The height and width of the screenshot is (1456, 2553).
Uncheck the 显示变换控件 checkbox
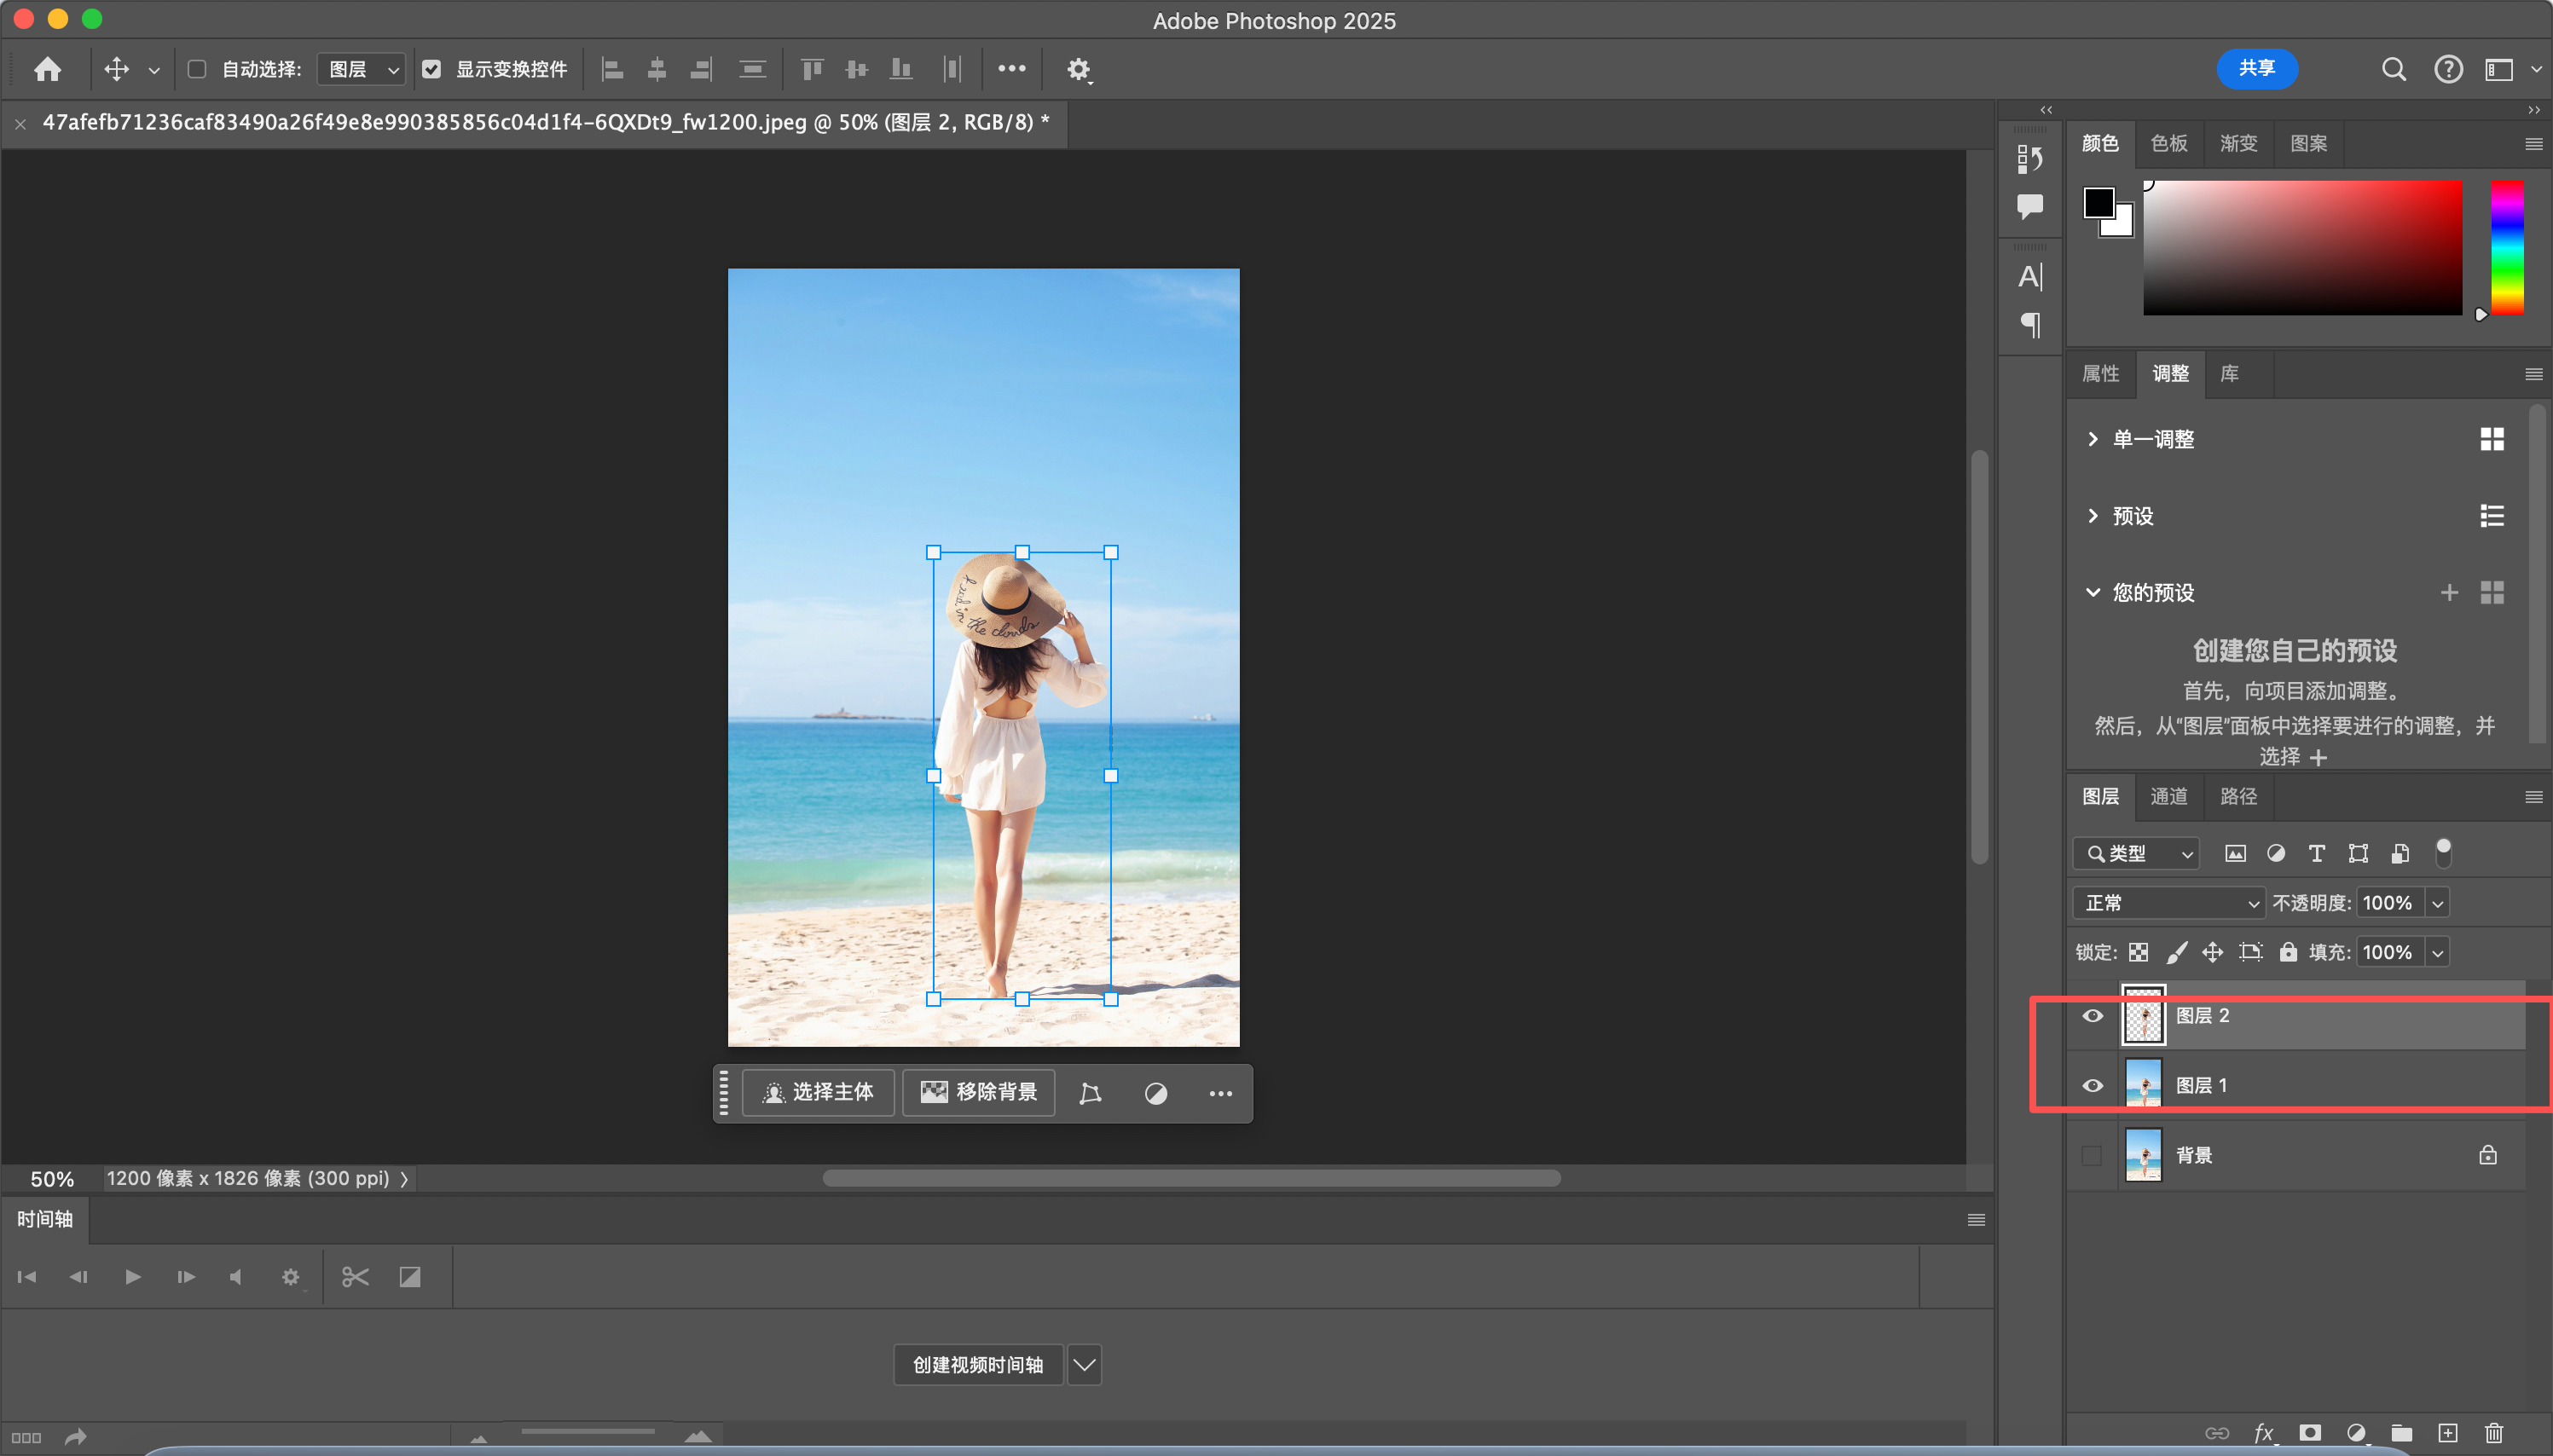coord(431,69)
